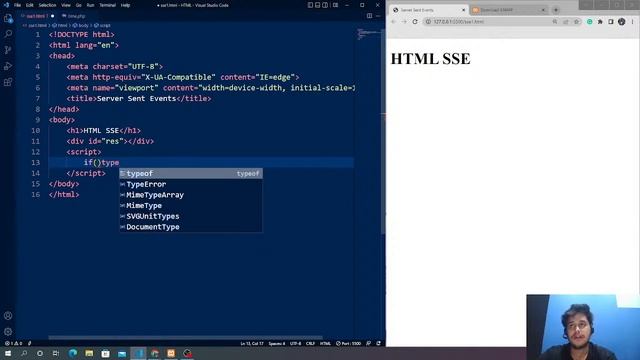Click the body breadcrumb segment
The width and height of the screenshot is (640, 360).
click(81, 25)
